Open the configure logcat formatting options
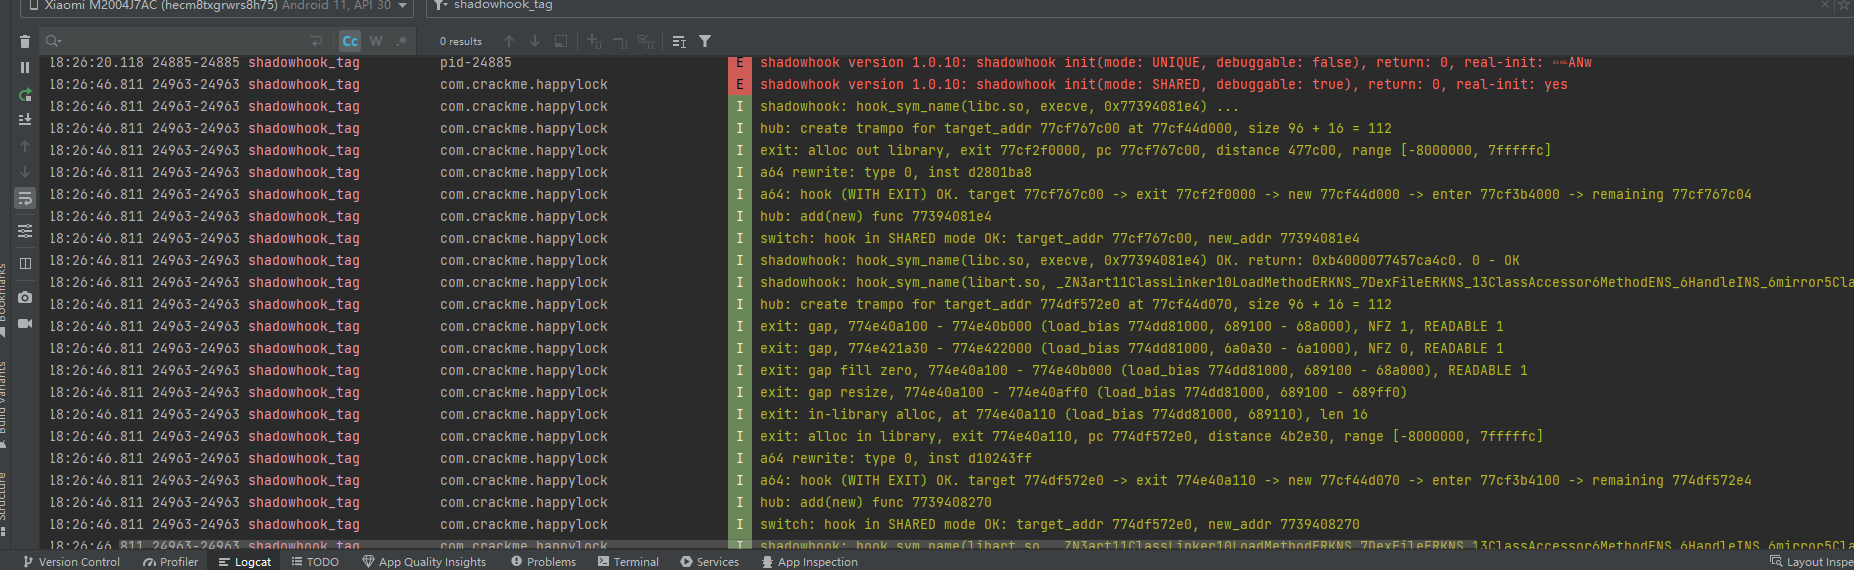1854x570 pixels. [25, 231]
